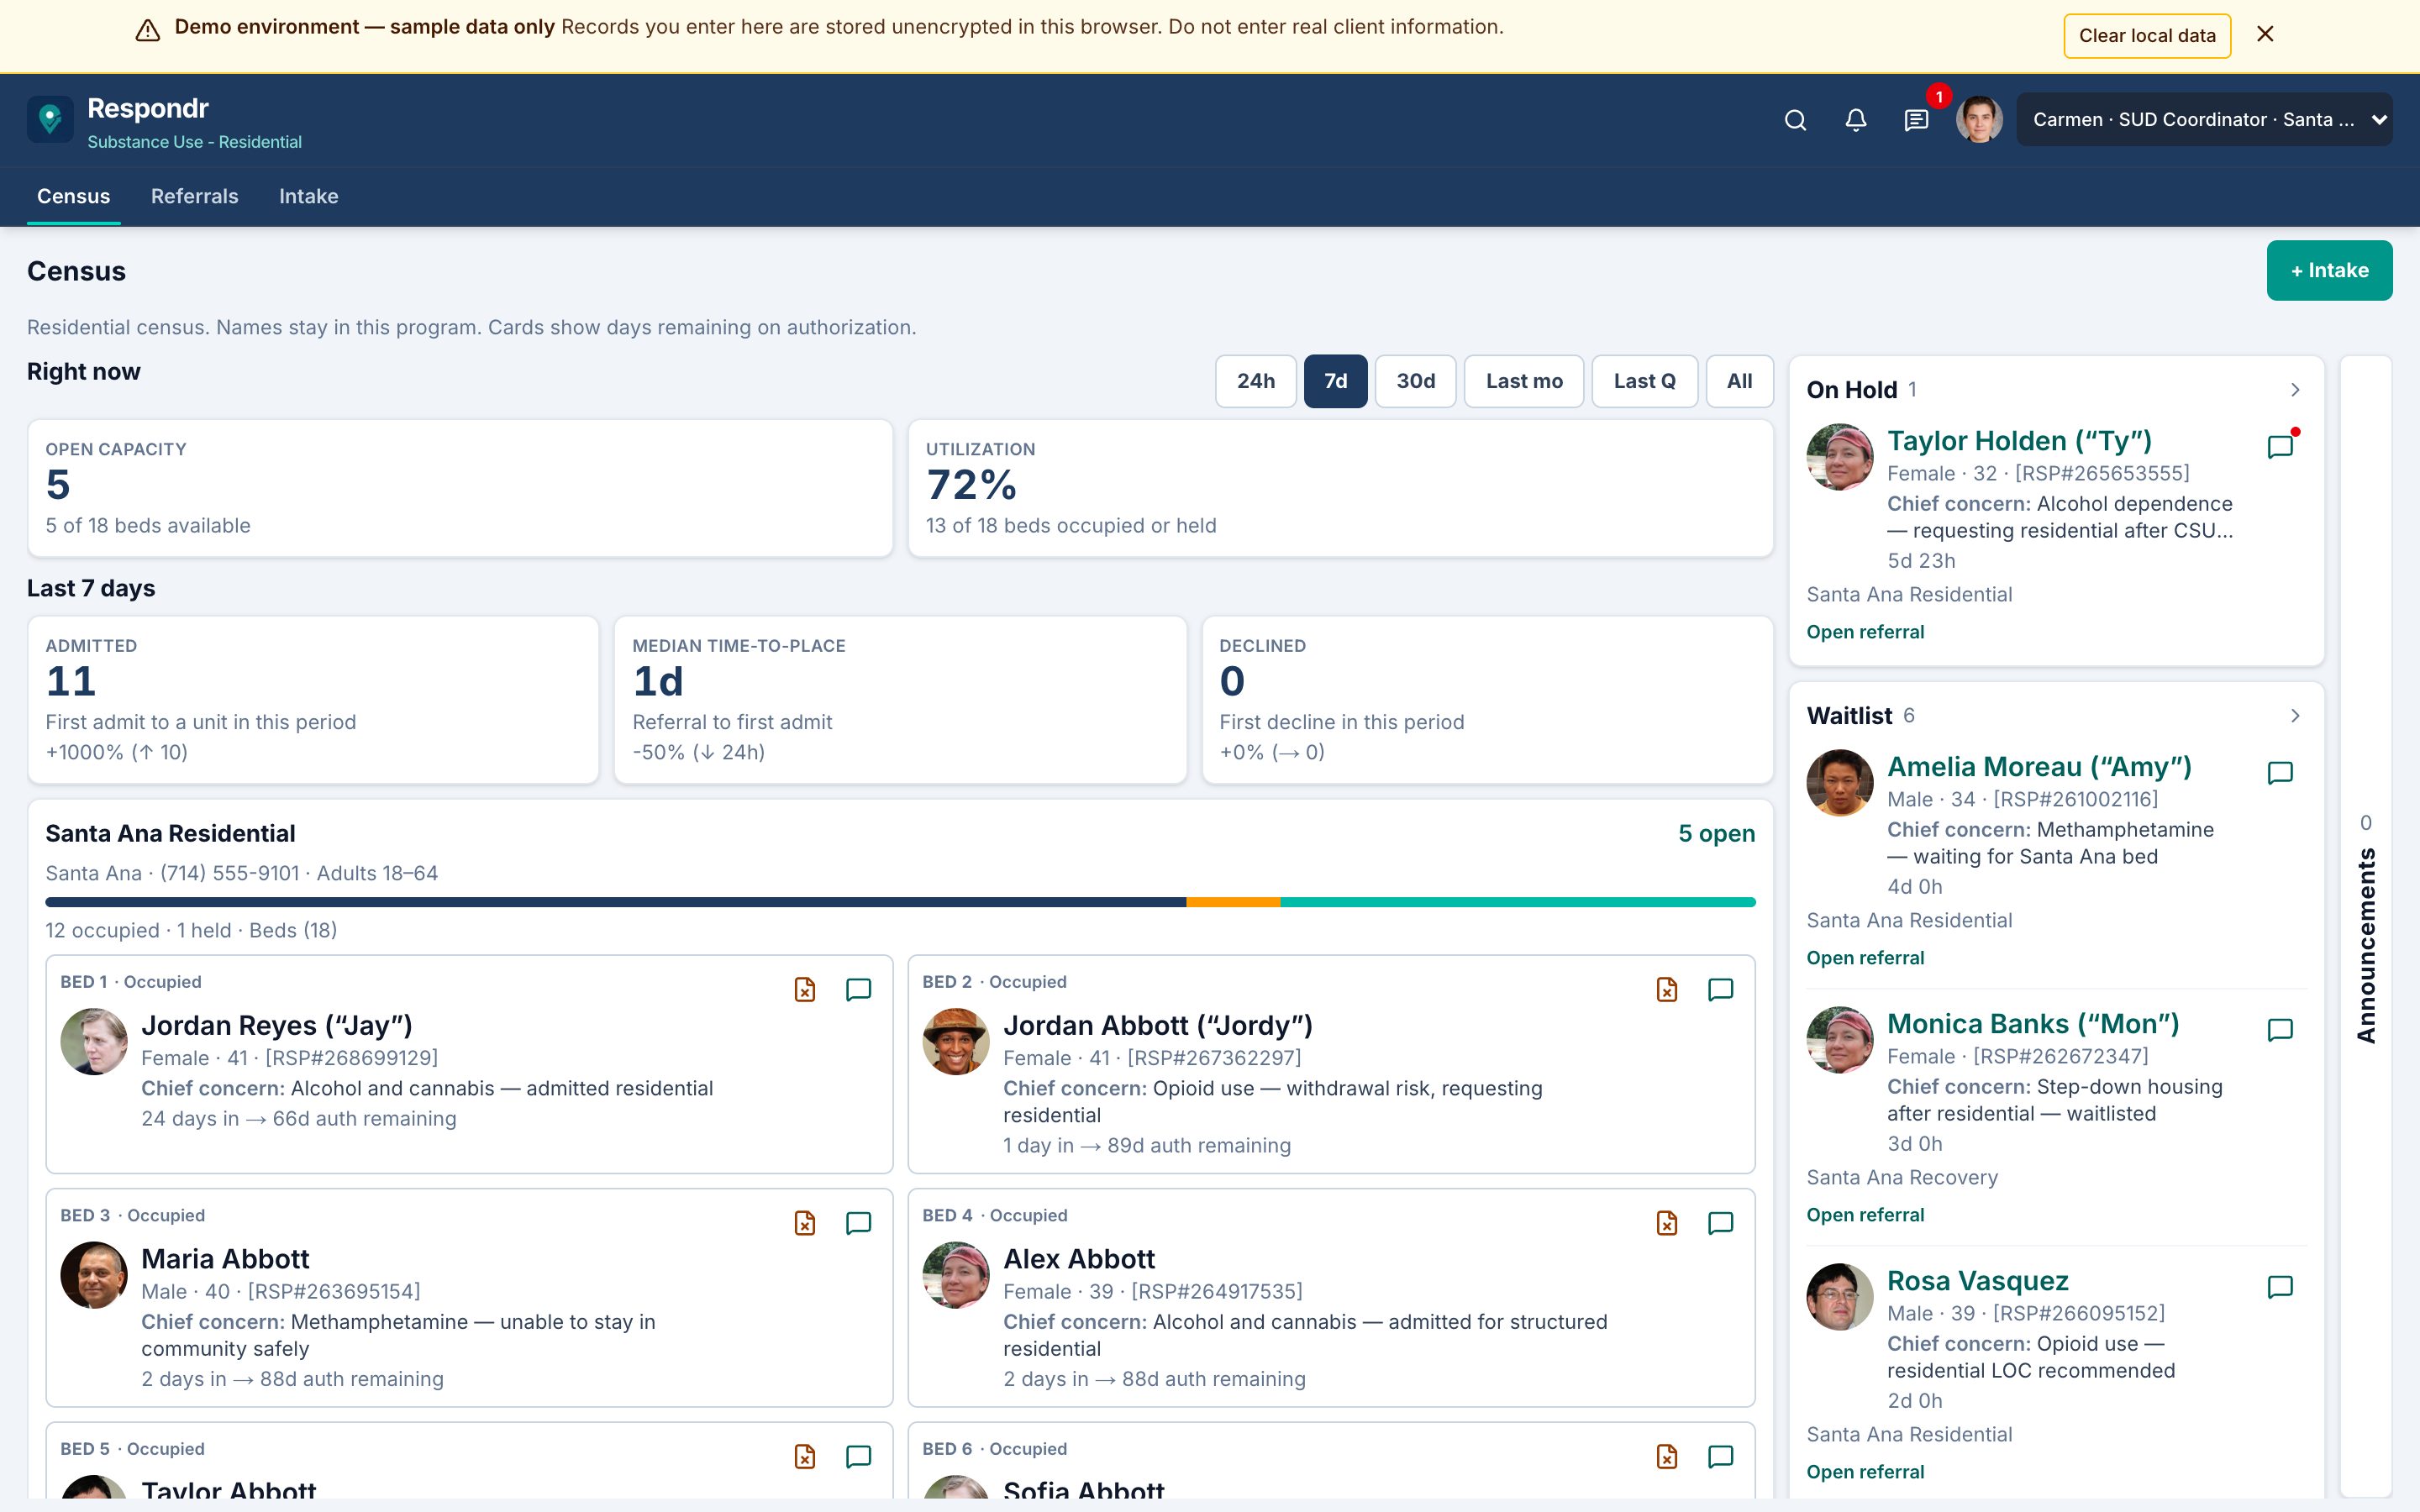The width and height of the screenshot is (2420, 1512).
Task: Open Bed 6 chat icon
Action: tap(1720, 1456)
